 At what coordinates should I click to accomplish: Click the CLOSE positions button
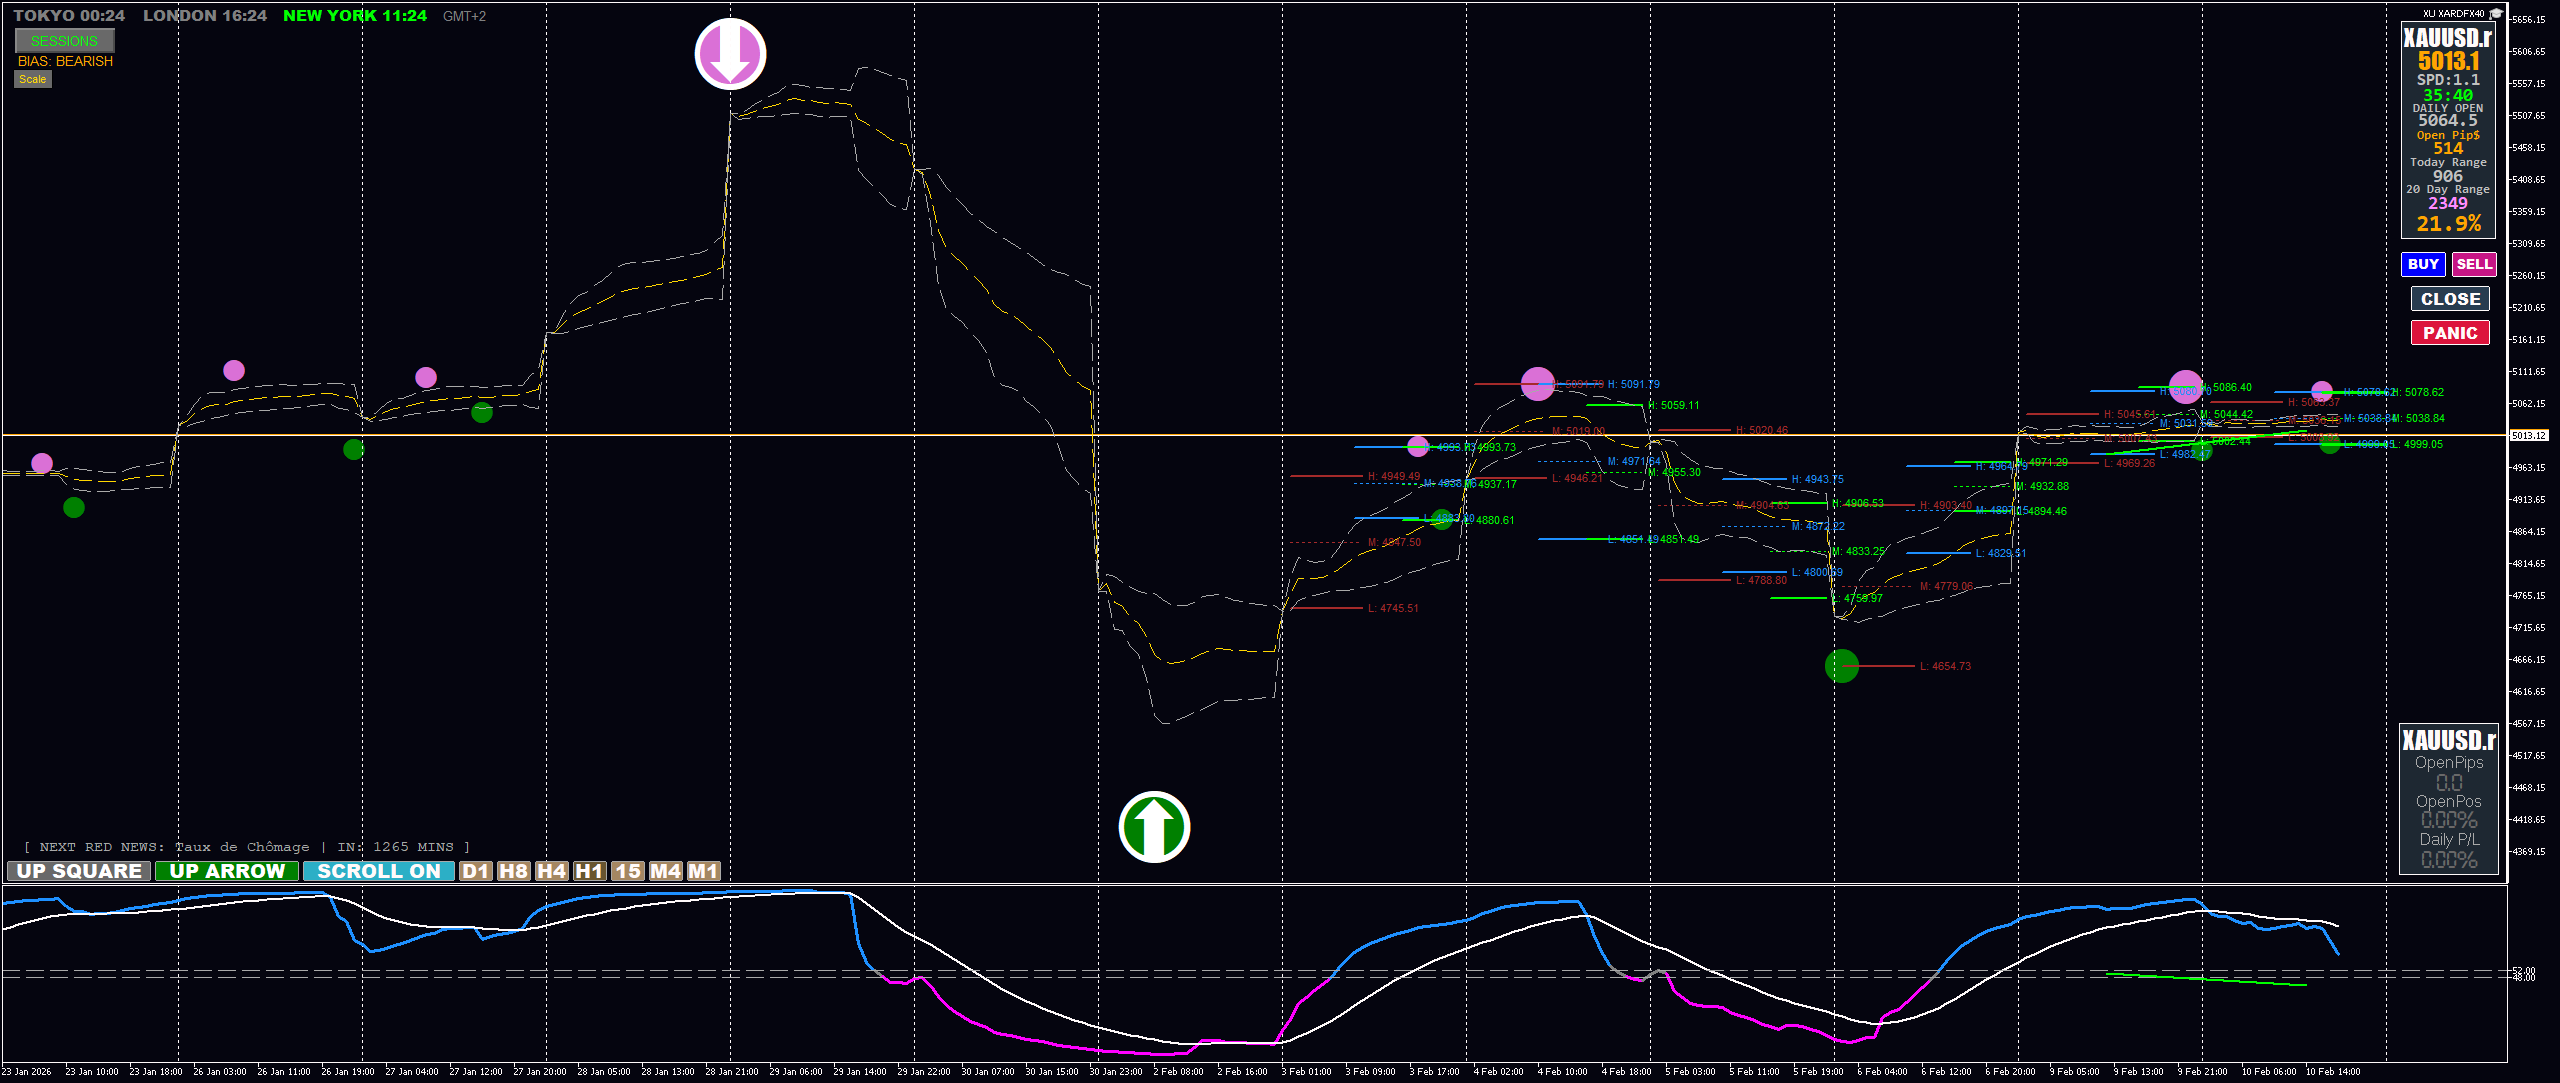point(2449,299)
